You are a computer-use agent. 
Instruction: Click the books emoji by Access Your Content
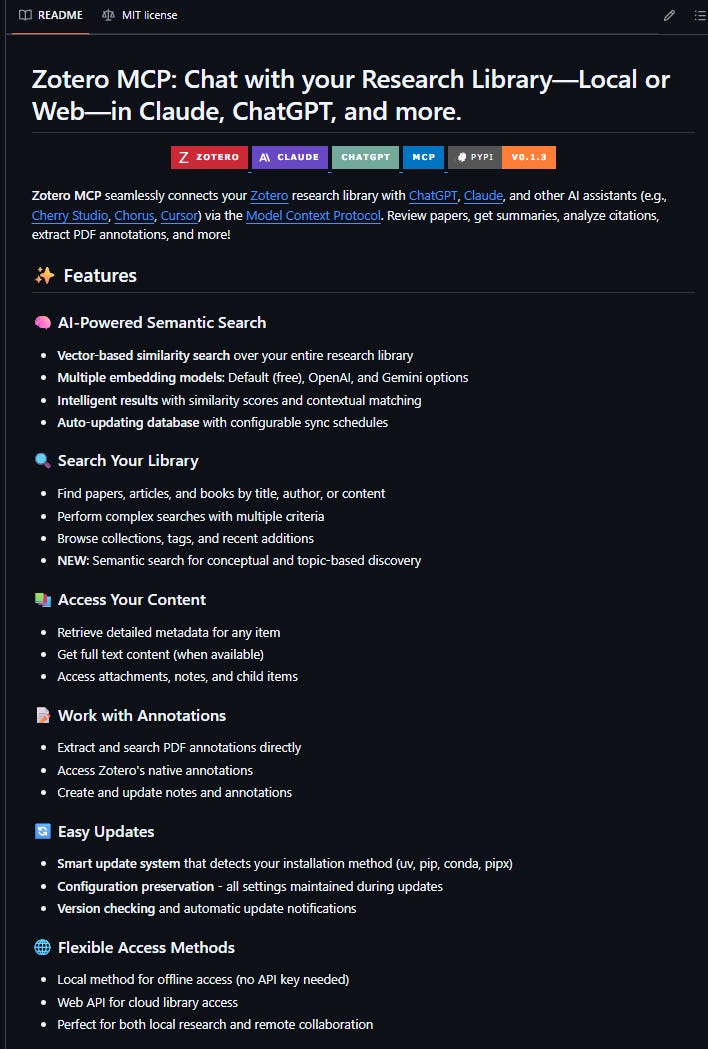pos(42,600)
